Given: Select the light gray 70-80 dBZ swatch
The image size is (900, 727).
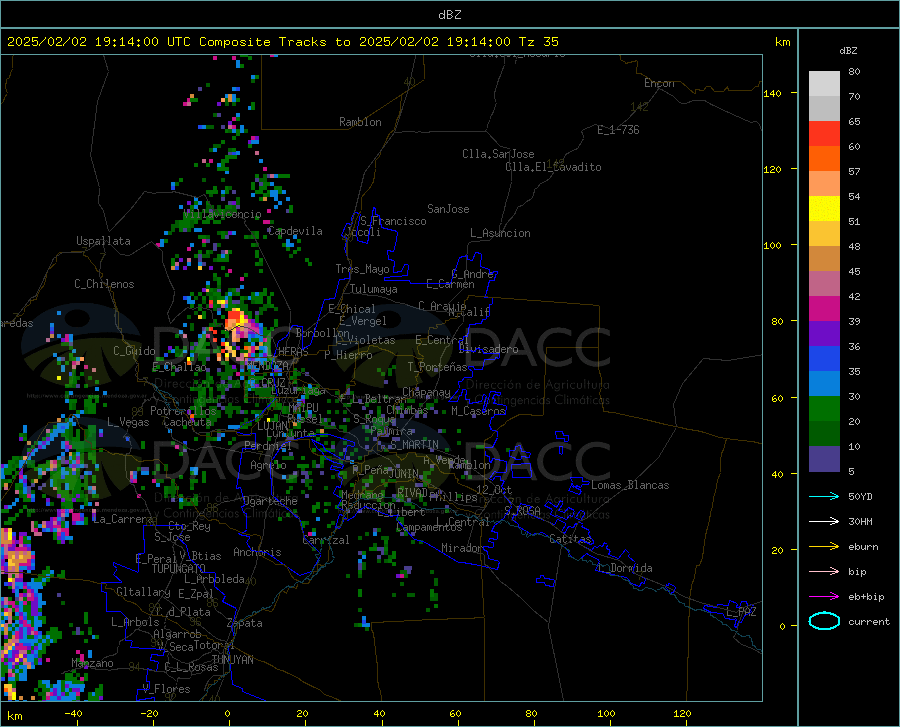Looking at the screenshot, I should pos(824,84).
